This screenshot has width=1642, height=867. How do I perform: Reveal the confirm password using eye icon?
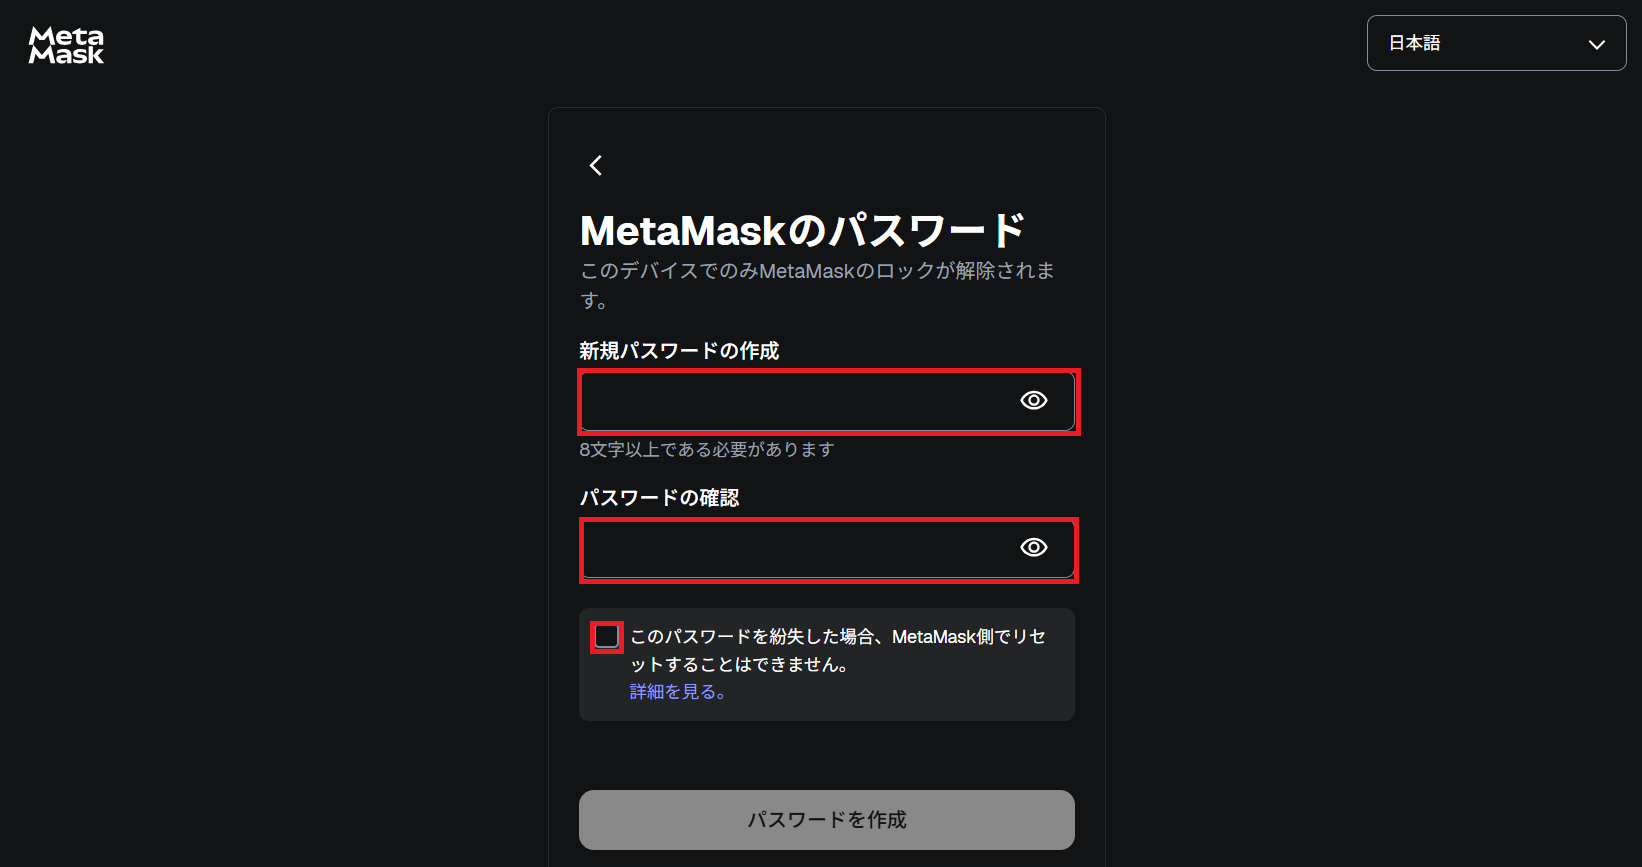[1033, 547]
